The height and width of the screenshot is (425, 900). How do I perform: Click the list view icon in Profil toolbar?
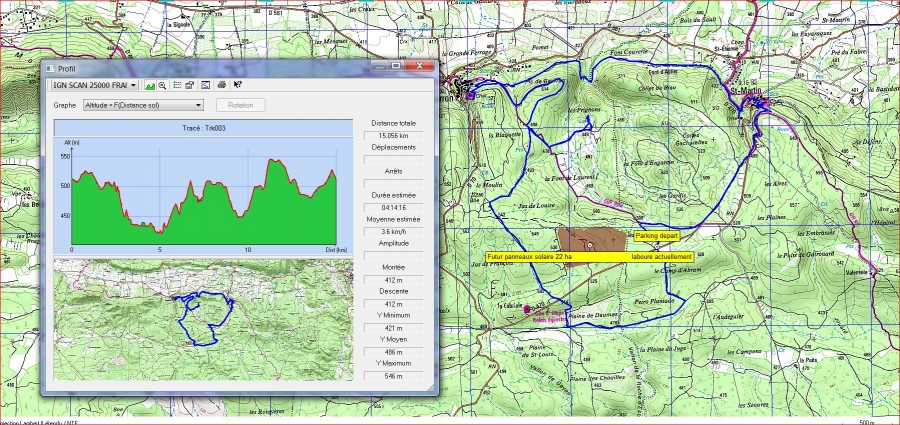(x=177, y=85)
